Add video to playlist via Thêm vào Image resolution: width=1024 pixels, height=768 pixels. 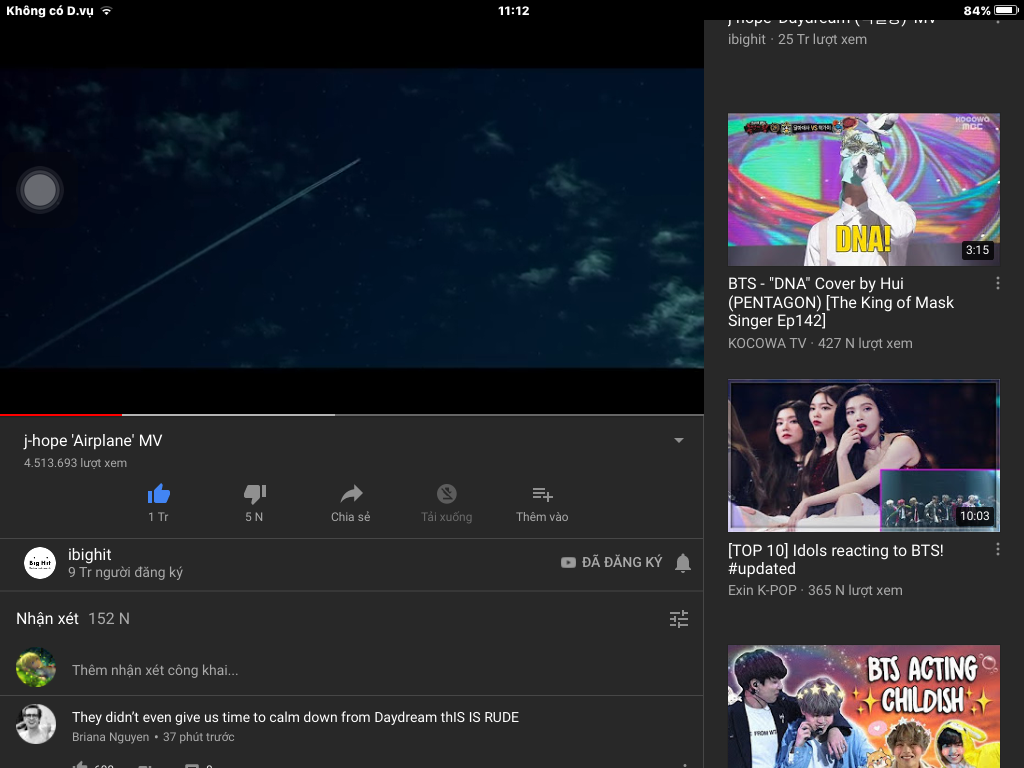tap(542, 495)
